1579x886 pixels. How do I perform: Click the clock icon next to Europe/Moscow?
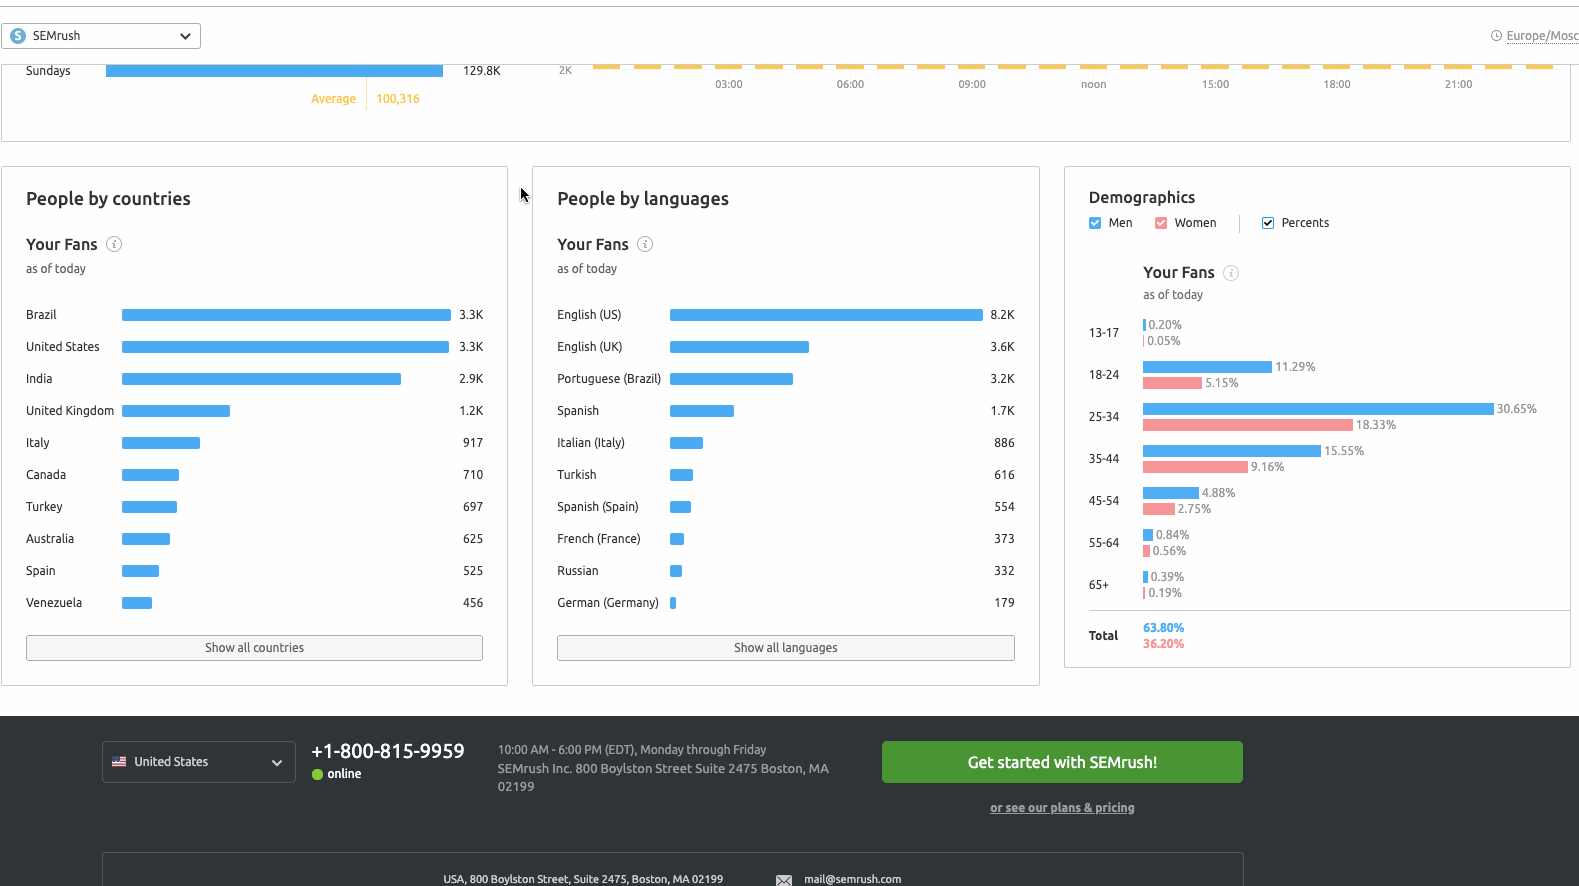(x=1496, y=36)
